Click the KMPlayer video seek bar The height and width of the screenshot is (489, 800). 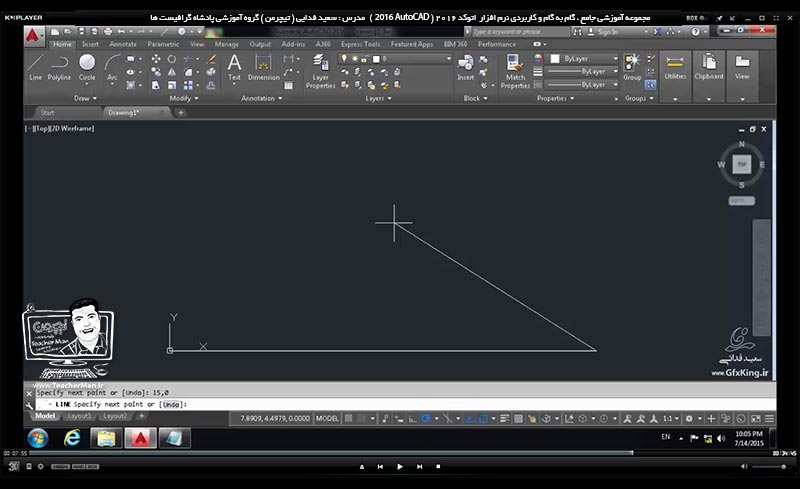click(x=401, y=453)
